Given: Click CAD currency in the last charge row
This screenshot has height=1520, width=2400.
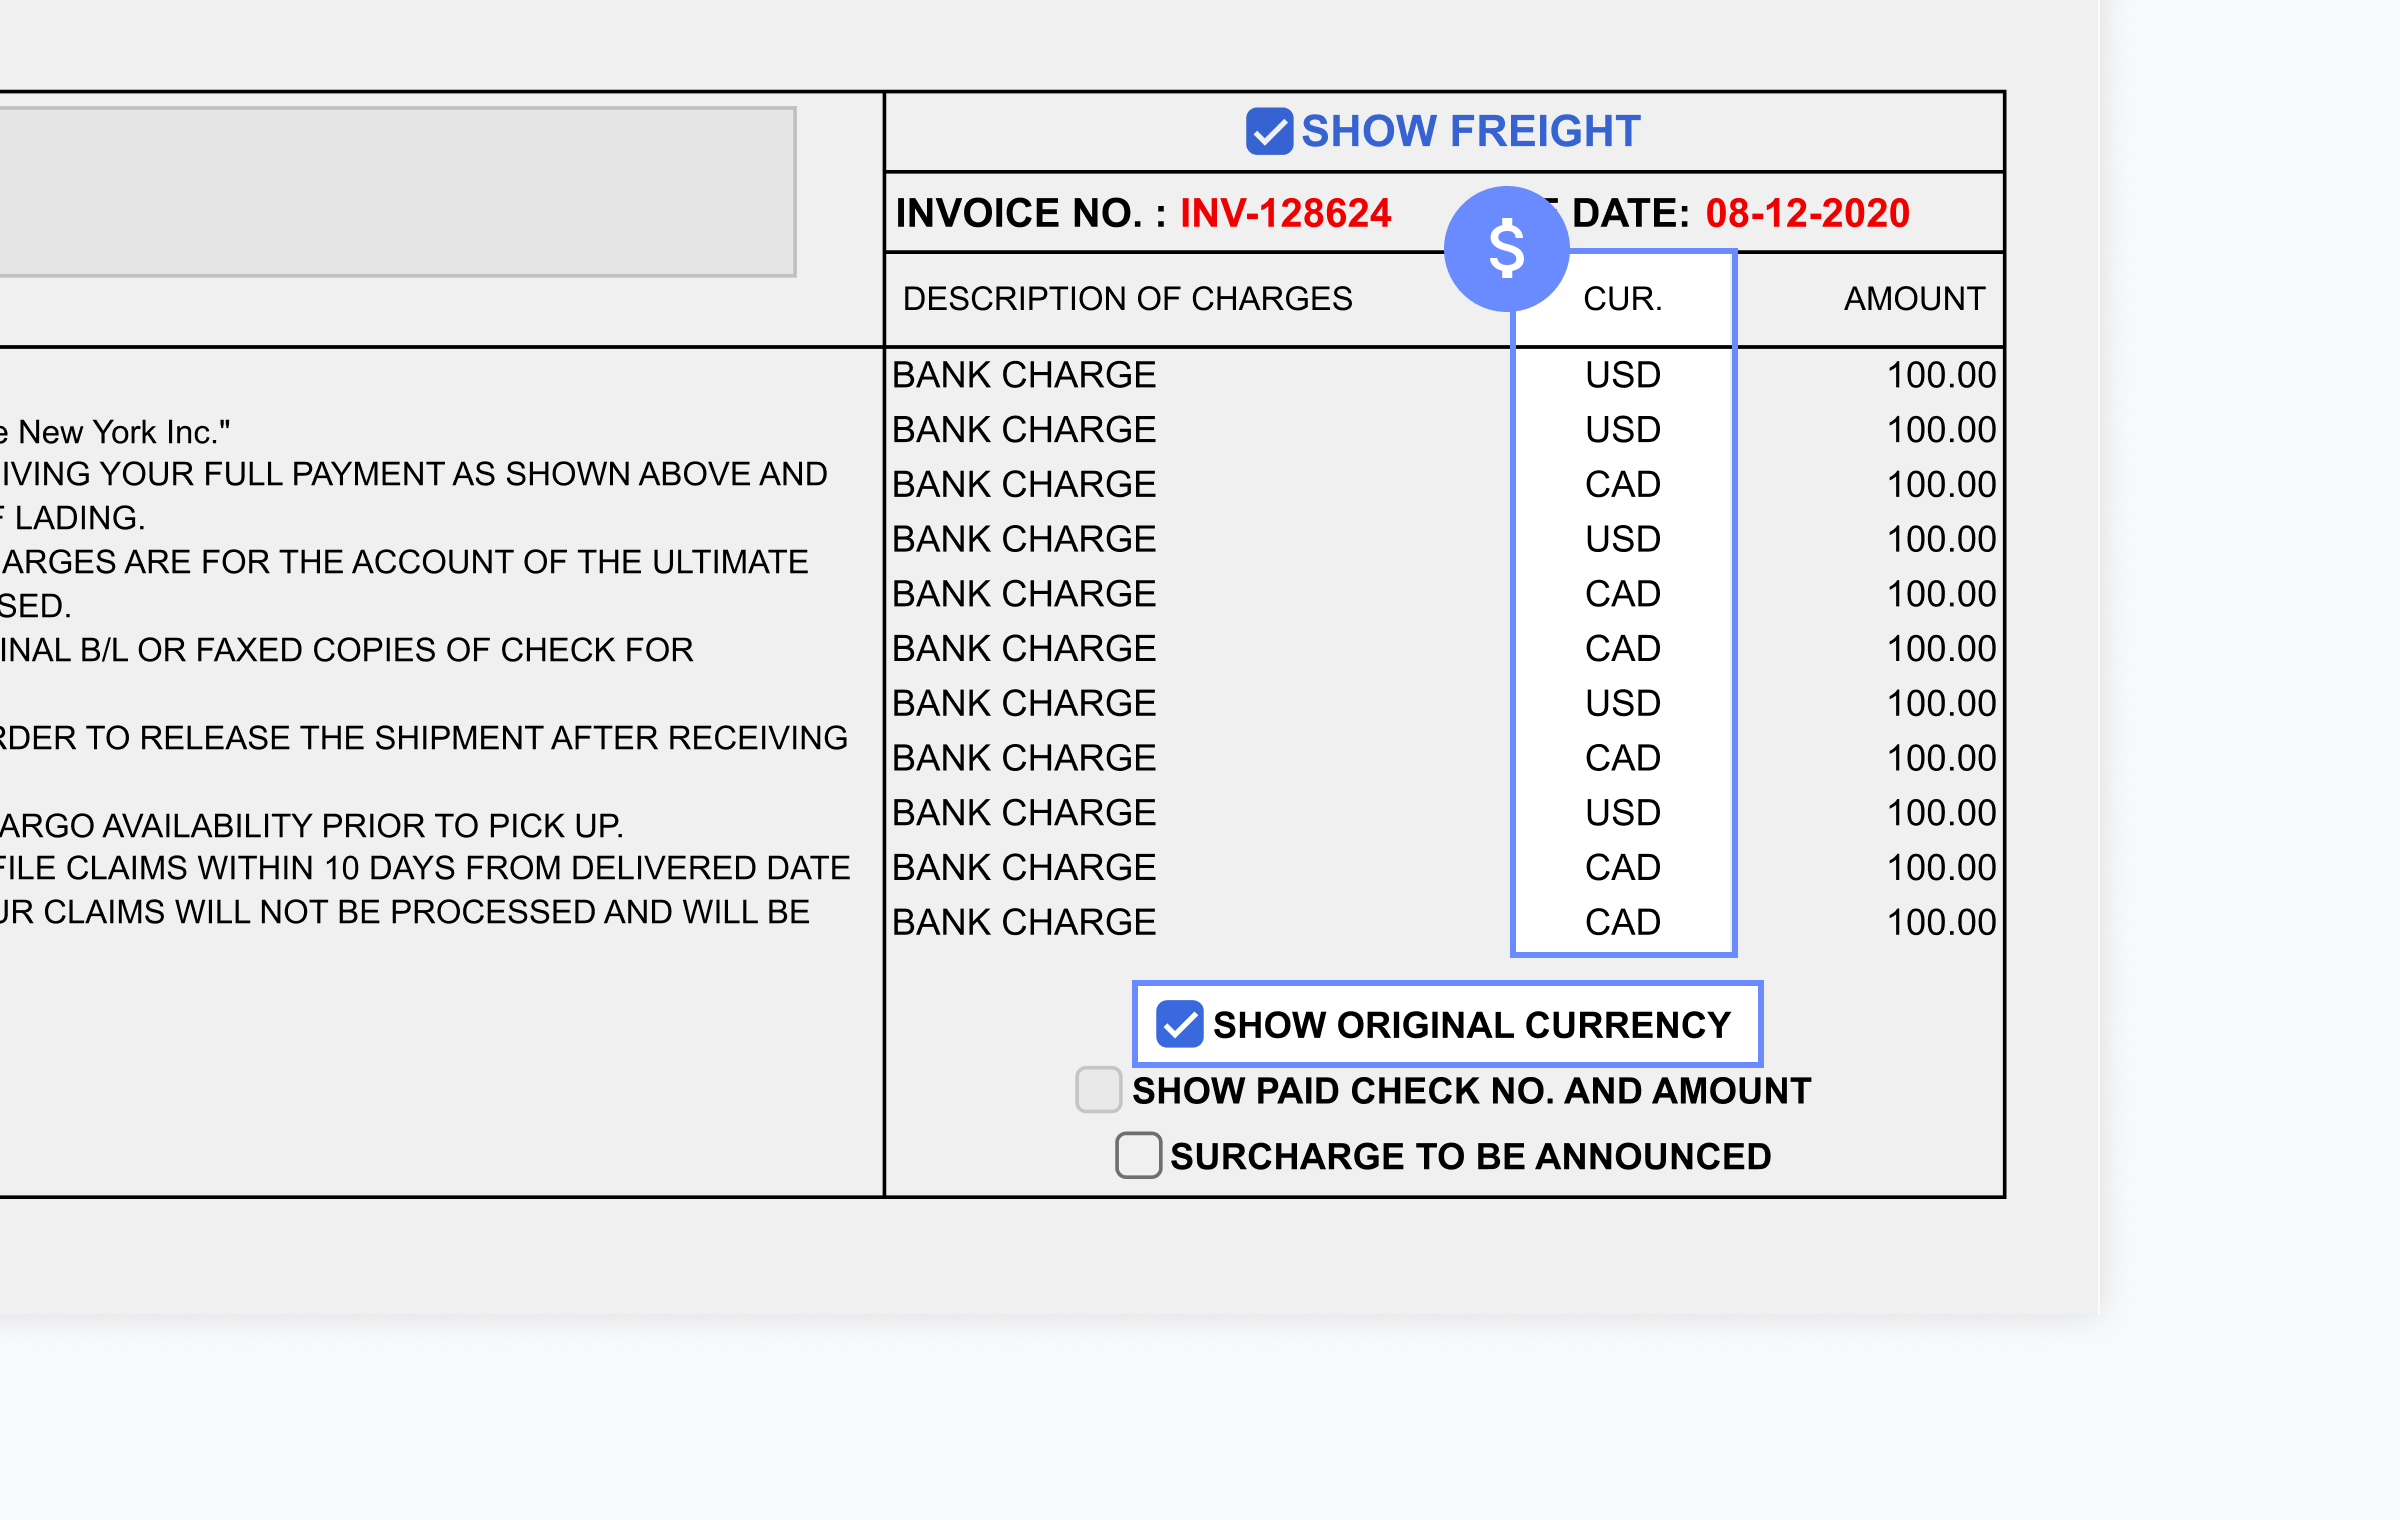Looking at the screenshot, I should [x=1622, y=922].
